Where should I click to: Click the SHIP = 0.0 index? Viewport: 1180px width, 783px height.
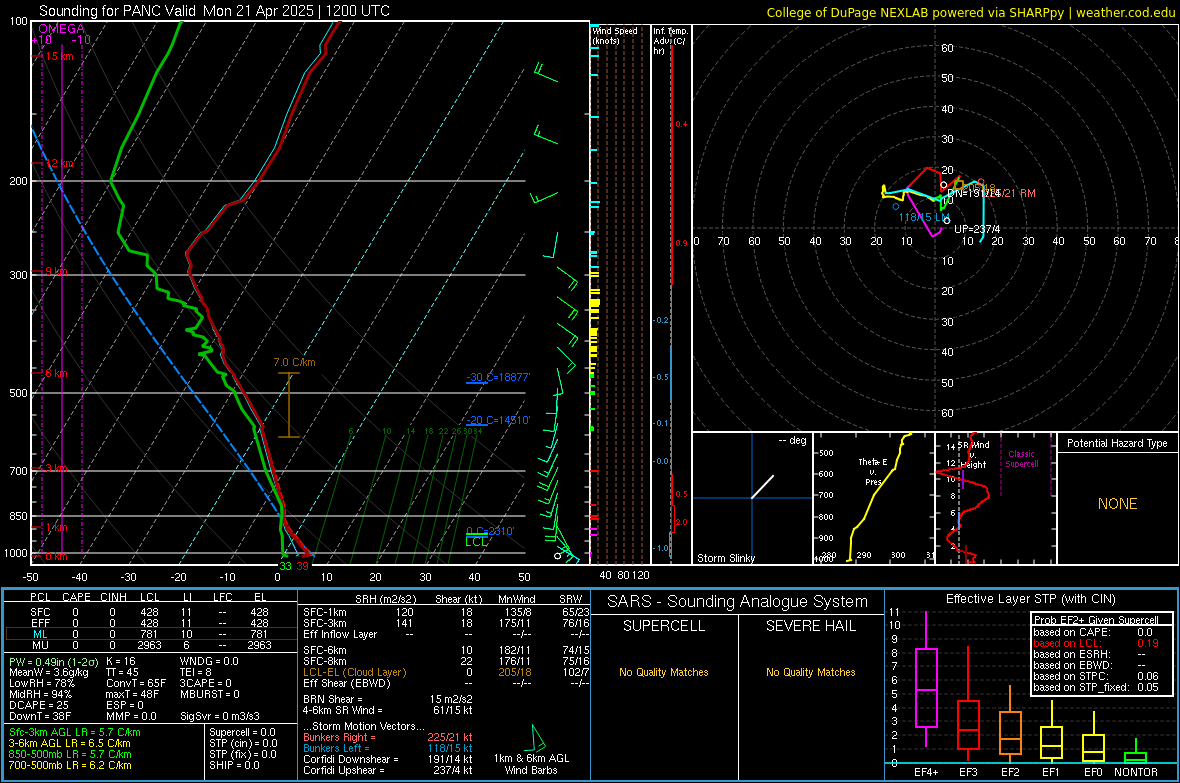click(234, 765)
